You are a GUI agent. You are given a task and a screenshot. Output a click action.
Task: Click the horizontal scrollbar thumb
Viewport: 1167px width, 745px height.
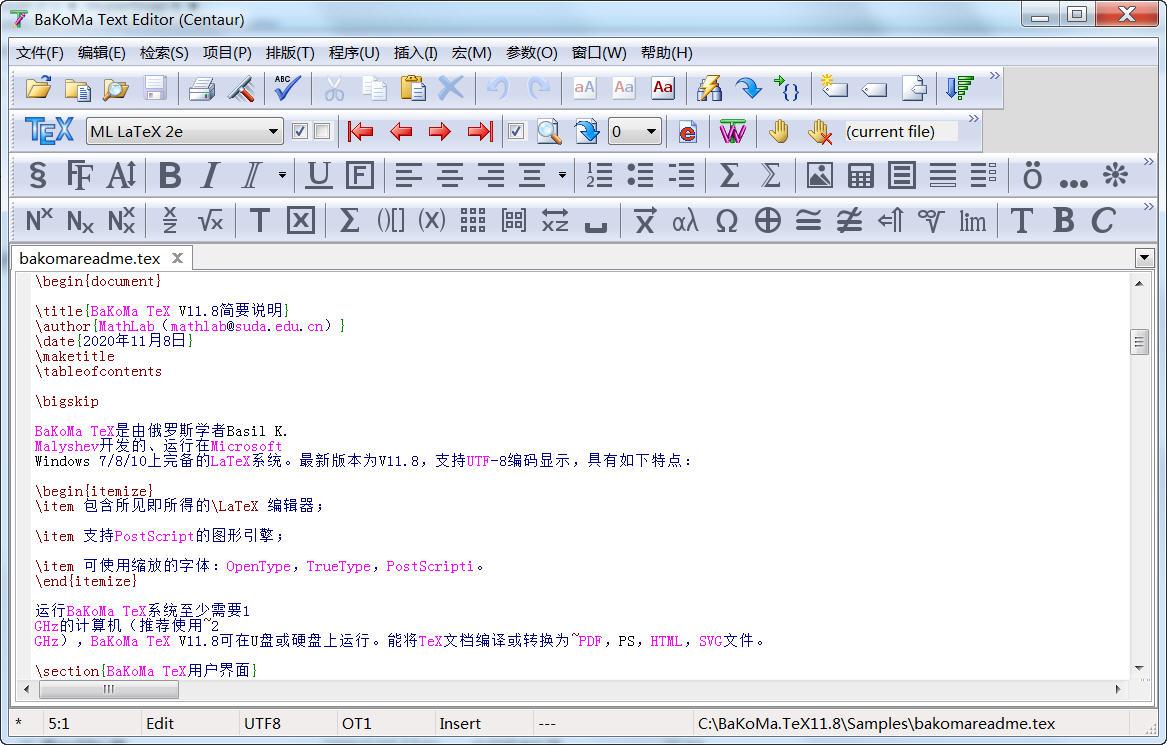[x=109, y=689]
